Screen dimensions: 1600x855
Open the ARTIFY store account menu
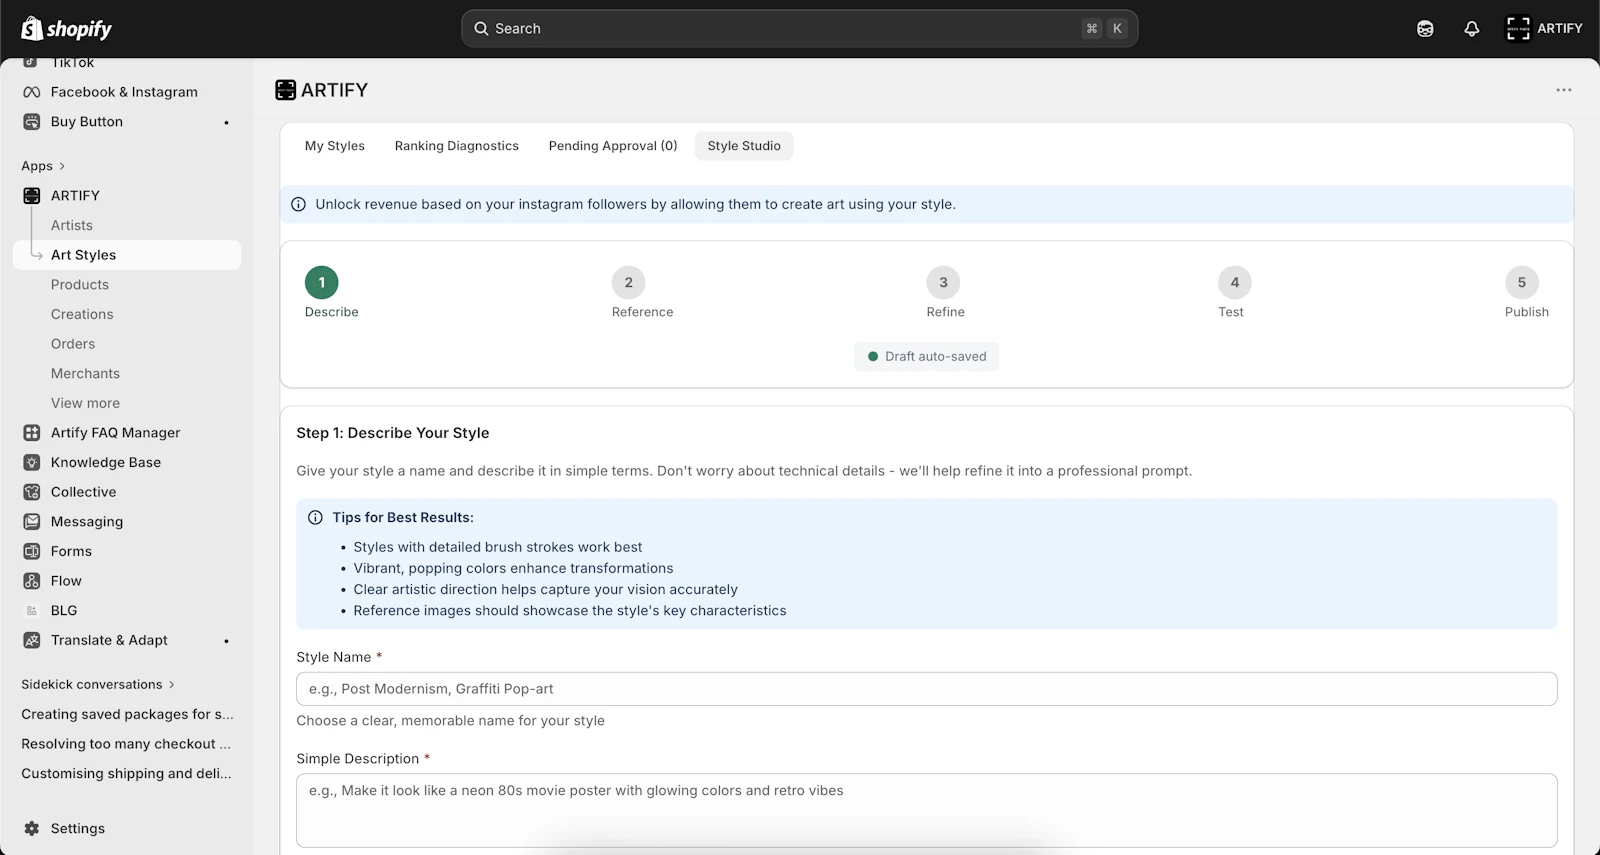pyautogui.click(x=1544, y=29)
